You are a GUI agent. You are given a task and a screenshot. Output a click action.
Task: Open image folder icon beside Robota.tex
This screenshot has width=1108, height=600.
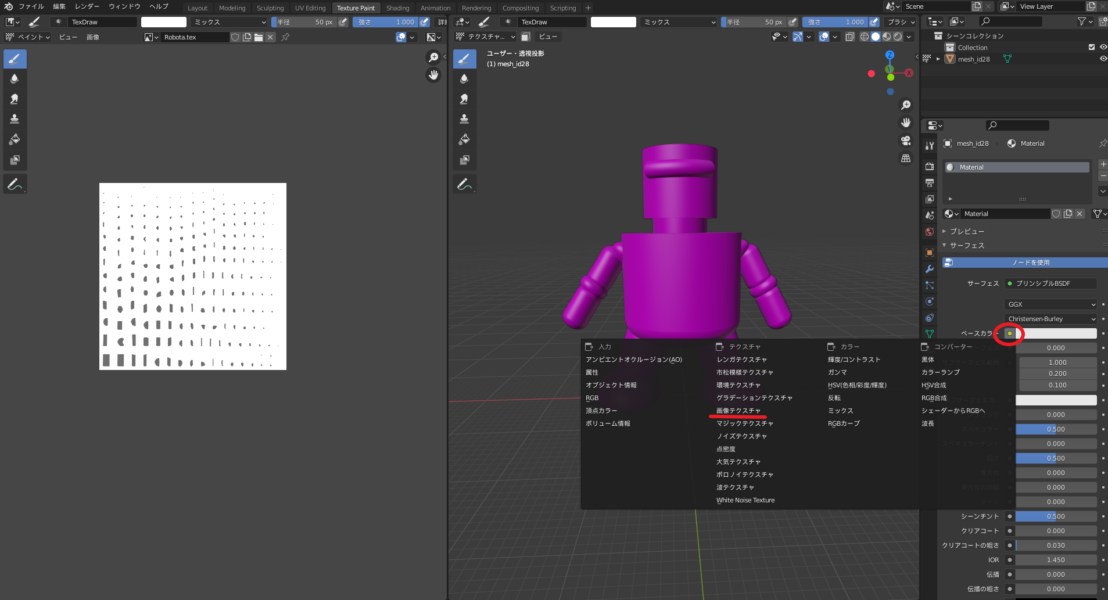tap(259, 37)
